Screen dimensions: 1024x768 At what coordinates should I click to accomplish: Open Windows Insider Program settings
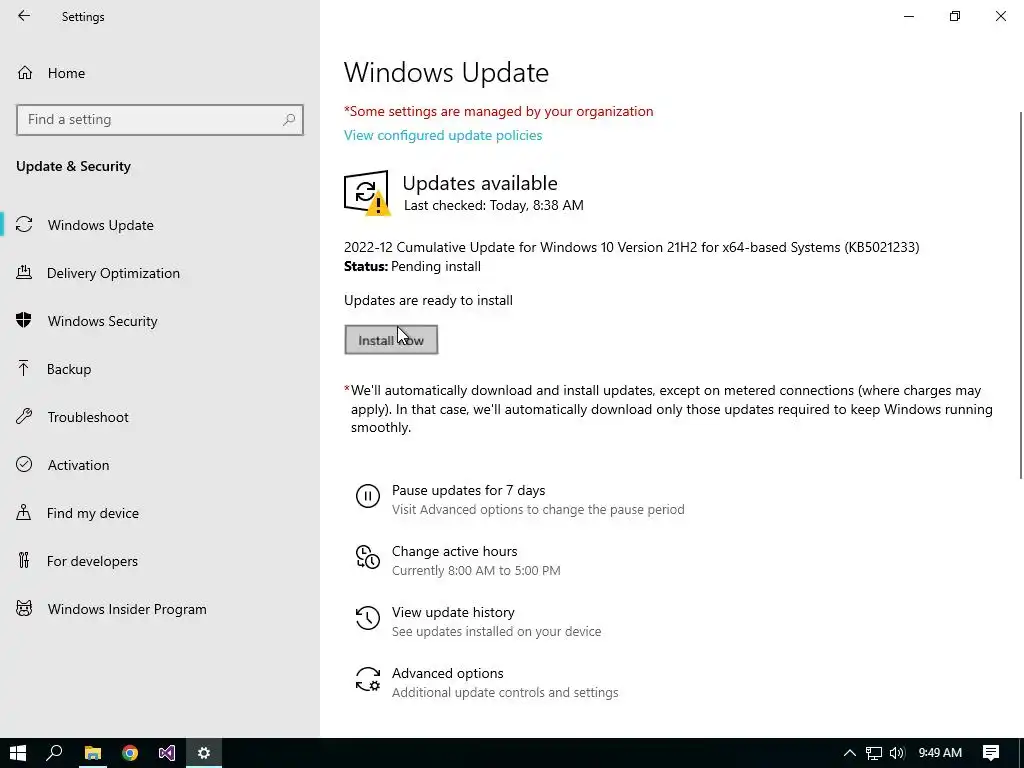coord(127,609)
